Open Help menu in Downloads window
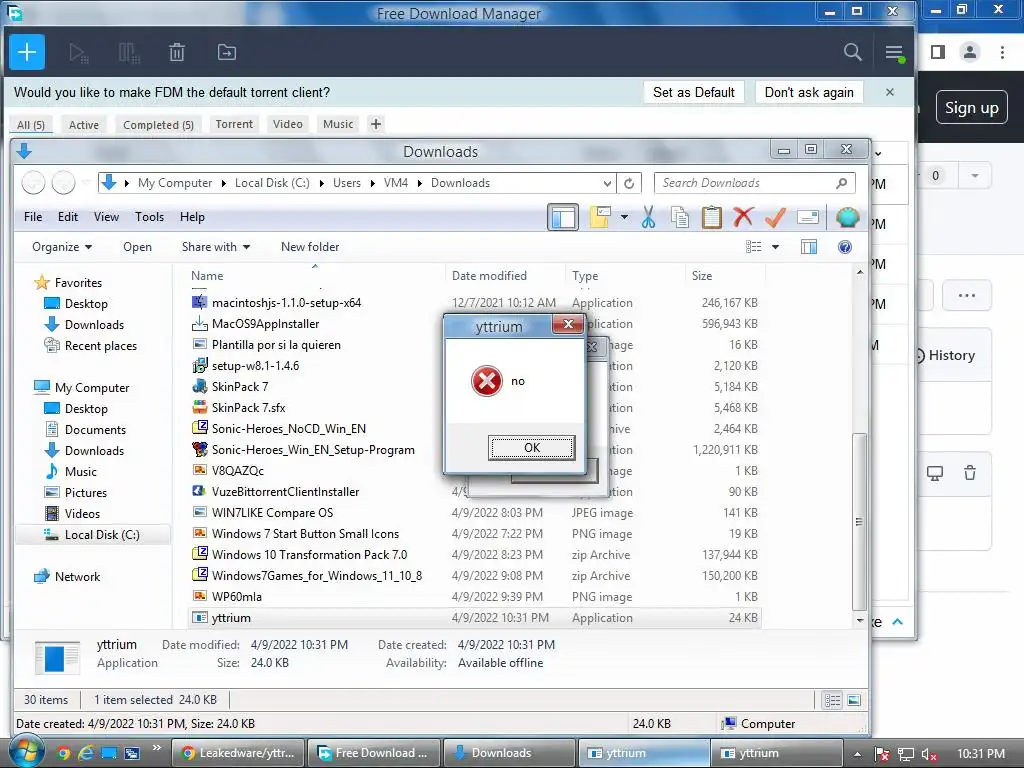Screen dimensions: 1024x768 click(x=192, y=217)
